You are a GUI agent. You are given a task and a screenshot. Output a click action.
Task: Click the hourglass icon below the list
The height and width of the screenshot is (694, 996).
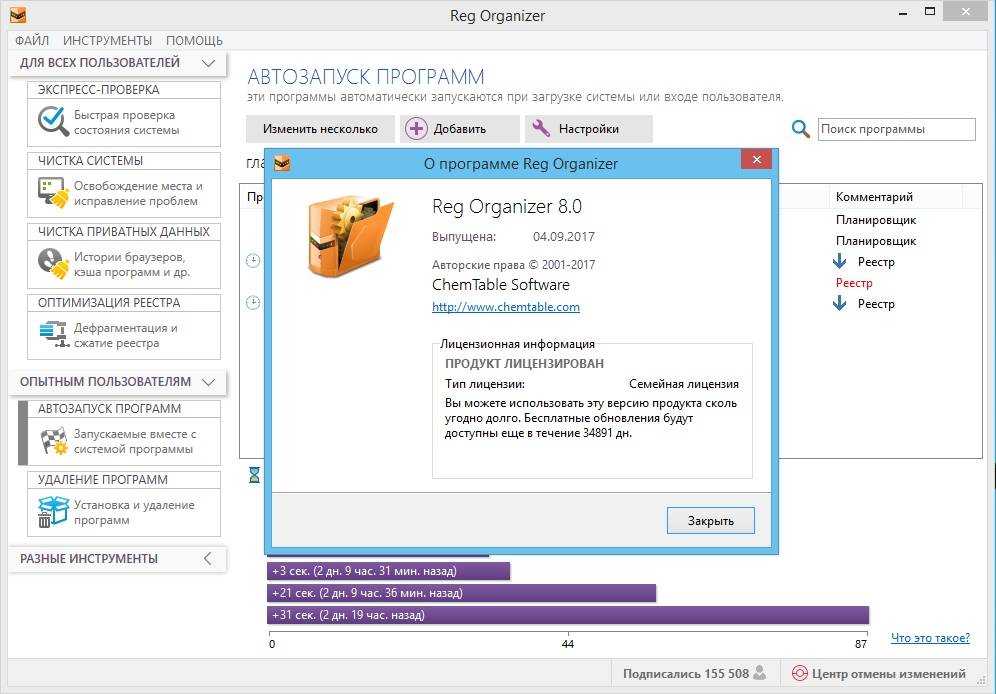tap(254, 474)
